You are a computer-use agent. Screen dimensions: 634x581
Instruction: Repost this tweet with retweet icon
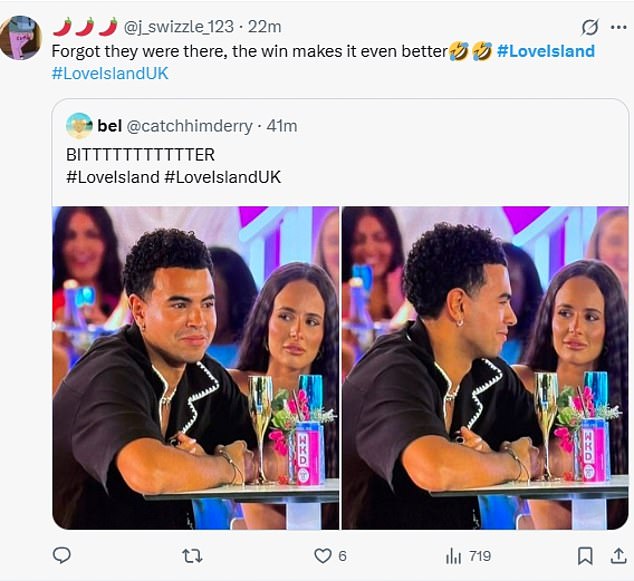tap(192, 556)
